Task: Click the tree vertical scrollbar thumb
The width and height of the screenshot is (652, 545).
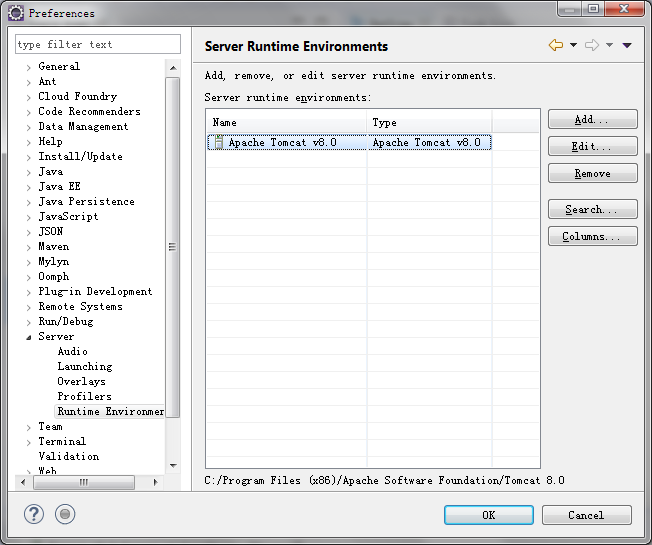Action: pos(173,247)
